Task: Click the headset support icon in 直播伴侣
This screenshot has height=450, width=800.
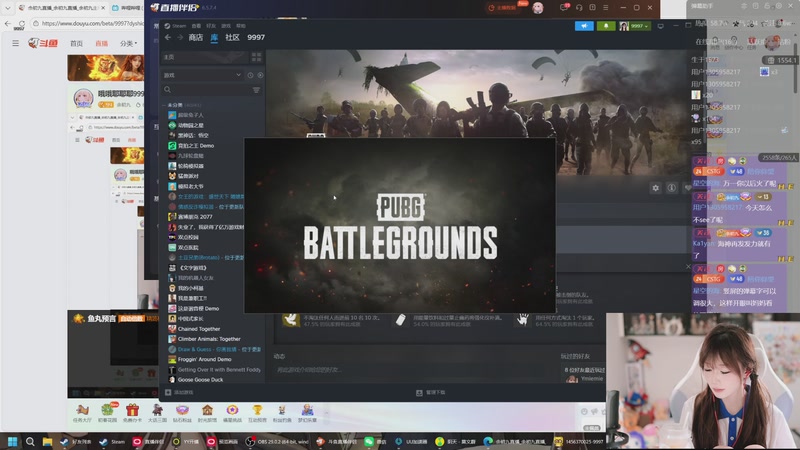Action: click(x=579, y=8)
